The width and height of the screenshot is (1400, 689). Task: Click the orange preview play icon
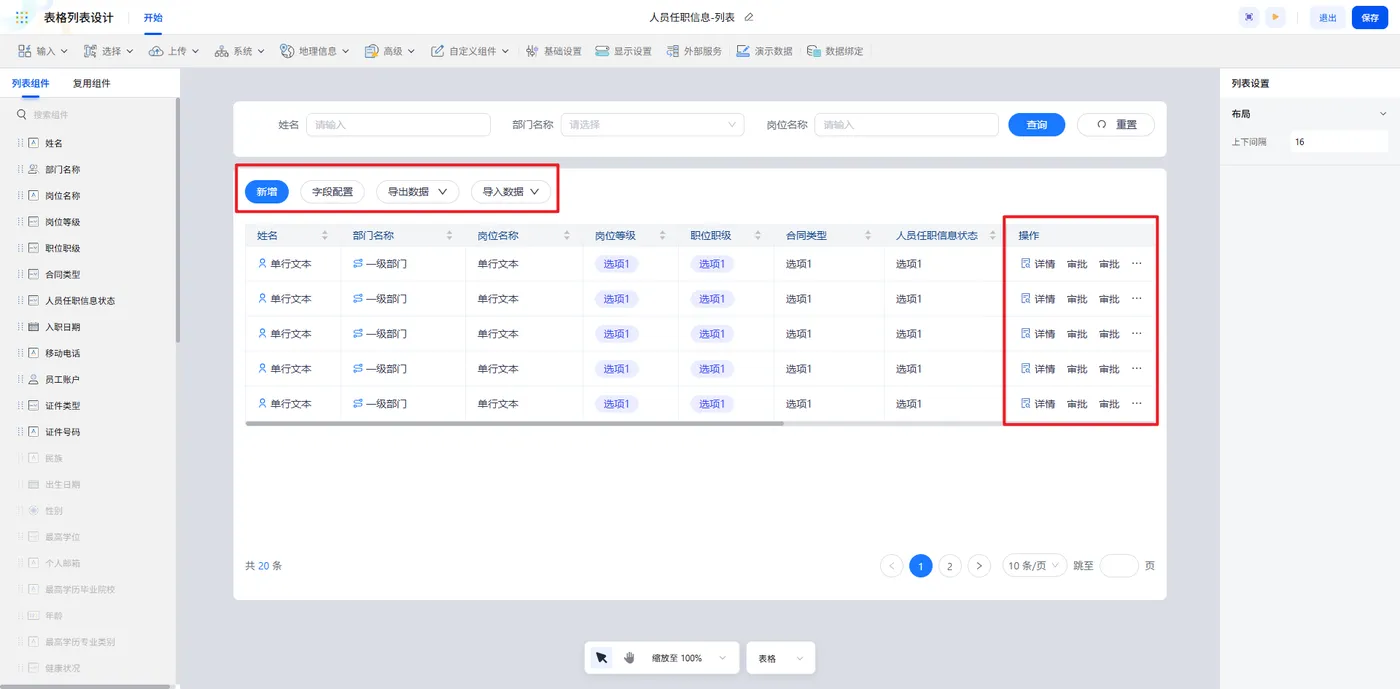click(x=1275, y=17)
